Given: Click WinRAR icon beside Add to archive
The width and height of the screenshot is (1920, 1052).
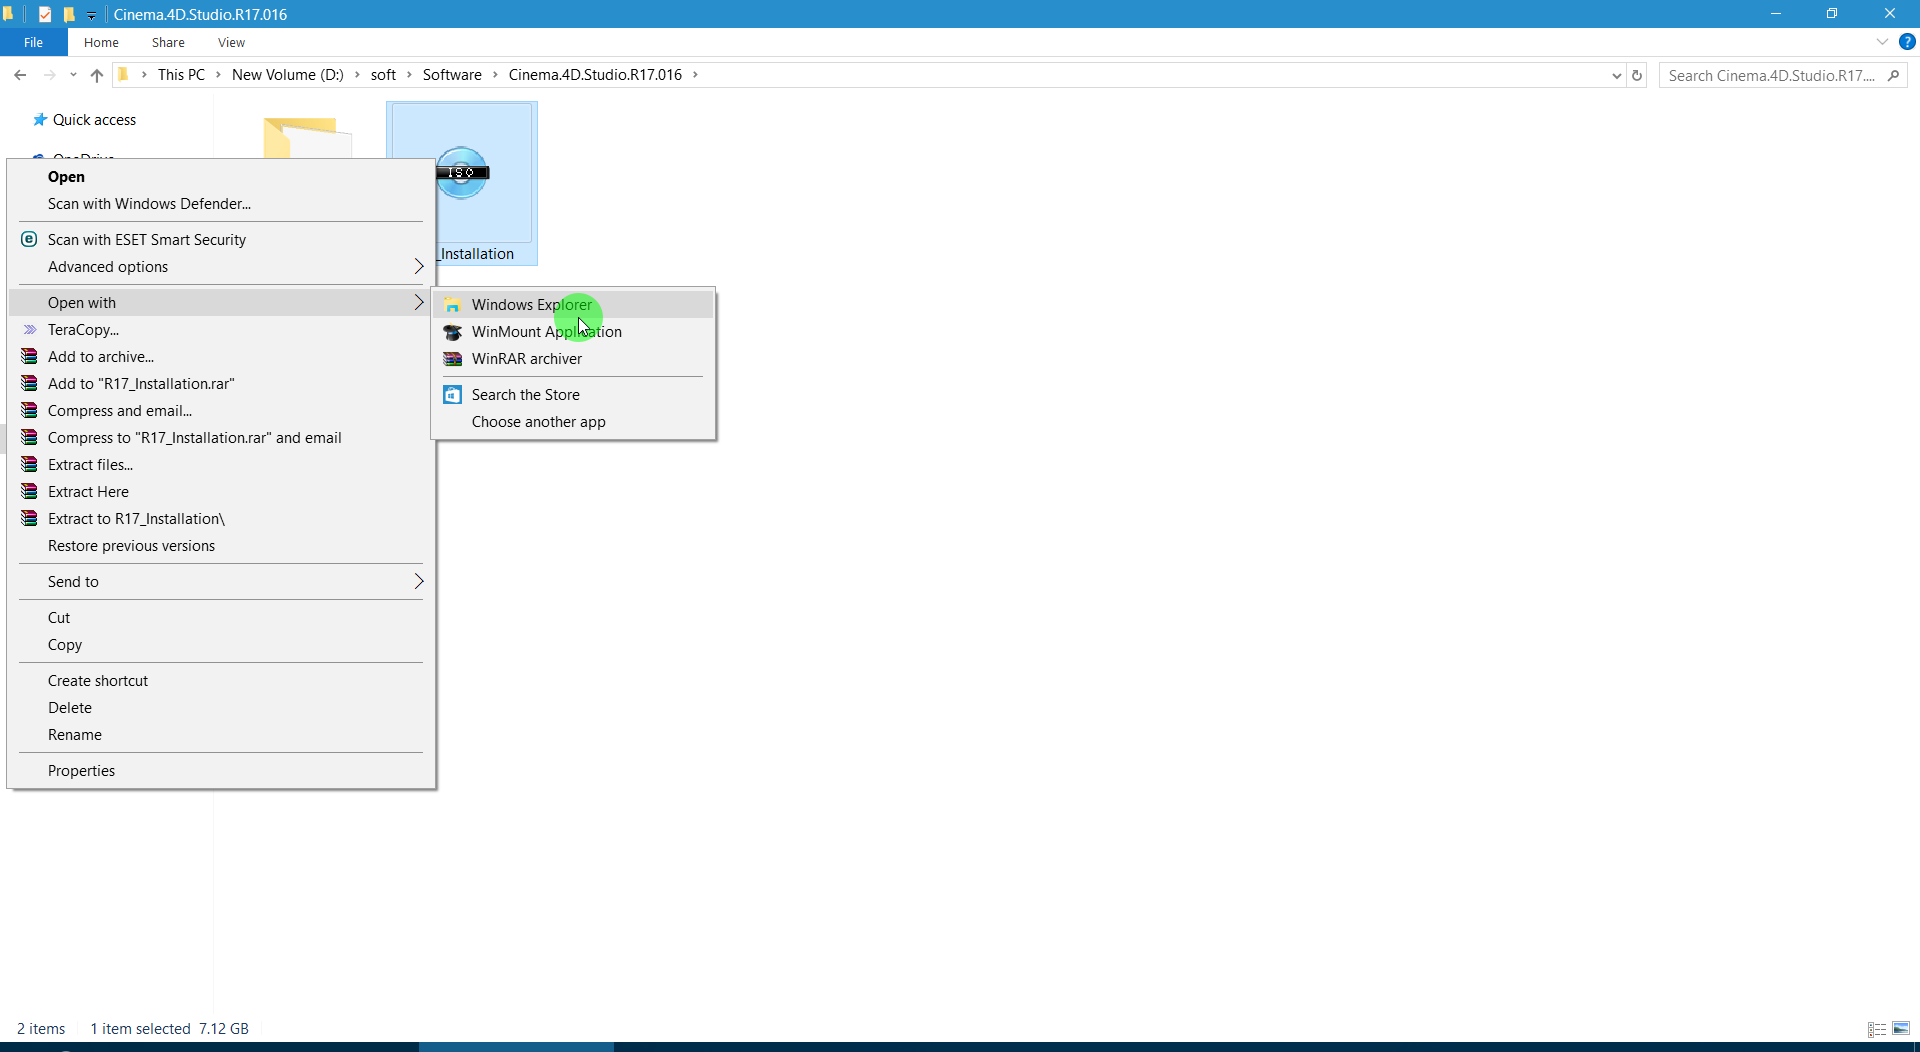Looking at the screenshot, I should (x=29, y=357).
